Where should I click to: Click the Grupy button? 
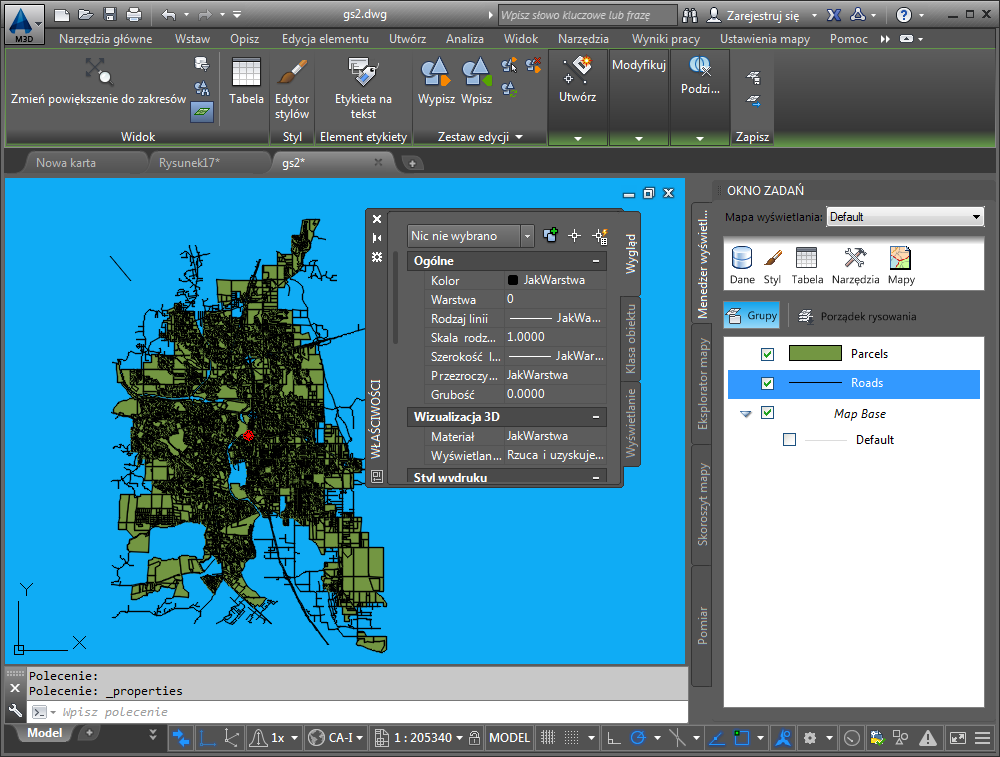point(752,317)
